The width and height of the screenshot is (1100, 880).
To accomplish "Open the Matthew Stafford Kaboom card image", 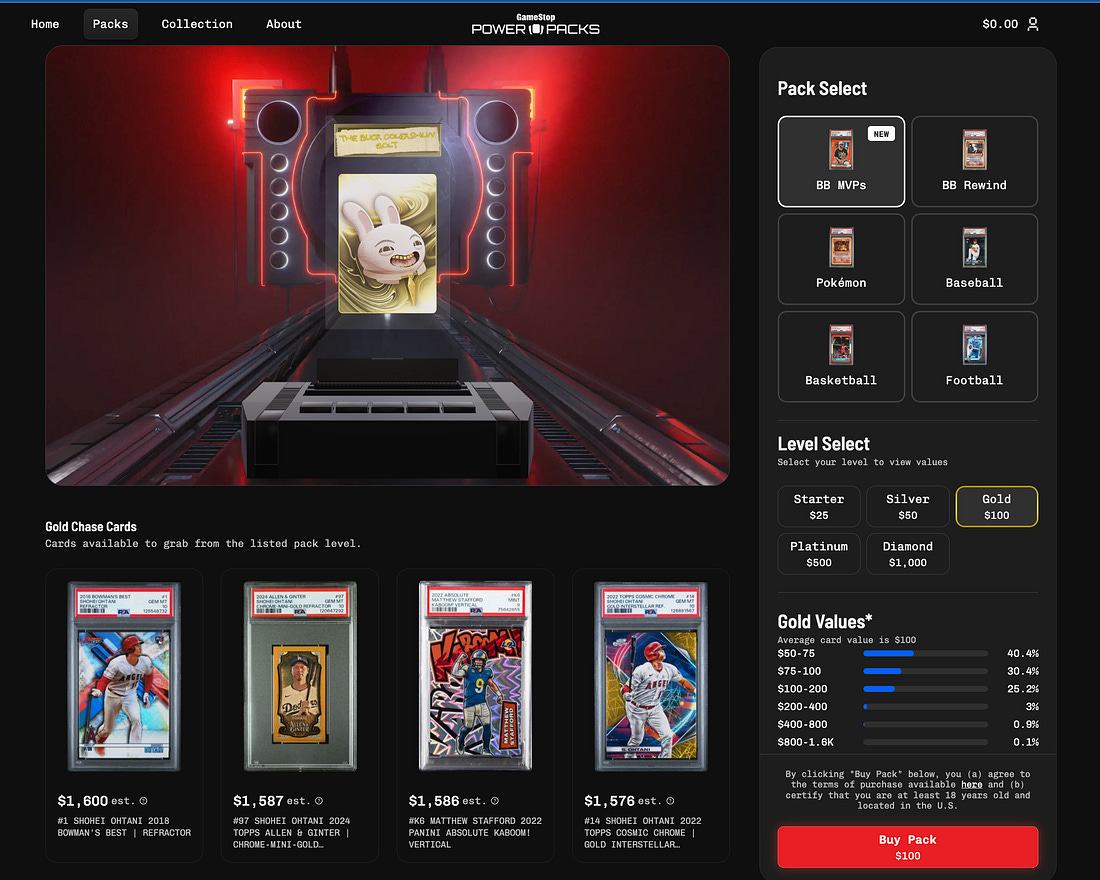I will click(x=476, y=676).
